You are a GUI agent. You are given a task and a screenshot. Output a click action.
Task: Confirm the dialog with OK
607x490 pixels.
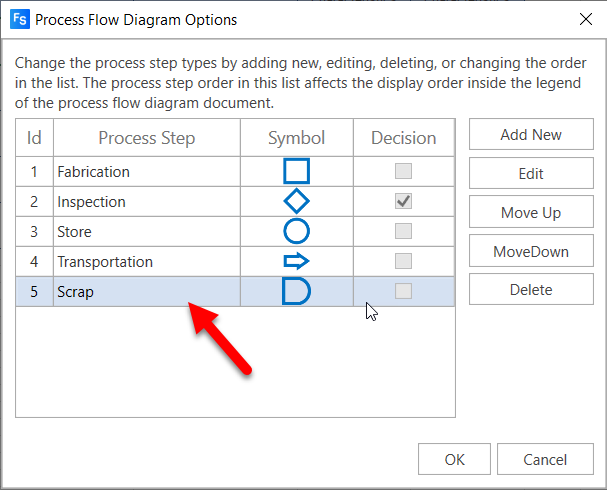[x=455, y=460]
